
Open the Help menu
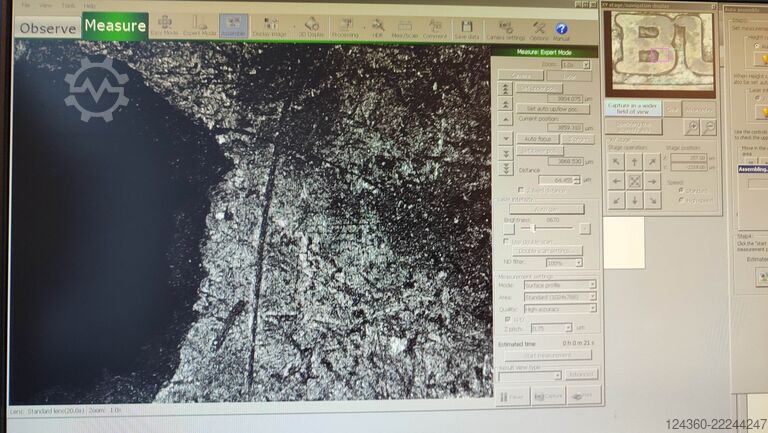tap(90, 6)
